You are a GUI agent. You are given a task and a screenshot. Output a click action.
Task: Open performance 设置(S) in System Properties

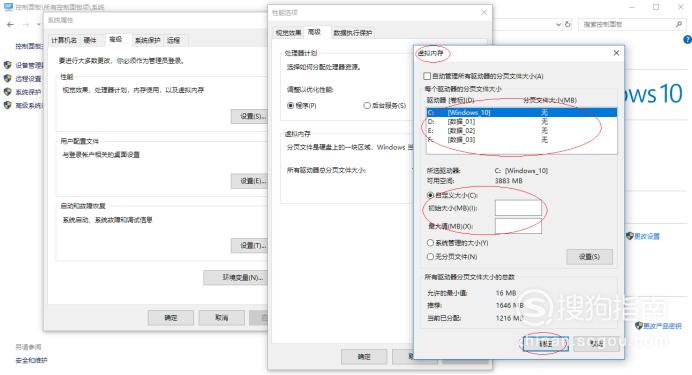pos(249,116)
